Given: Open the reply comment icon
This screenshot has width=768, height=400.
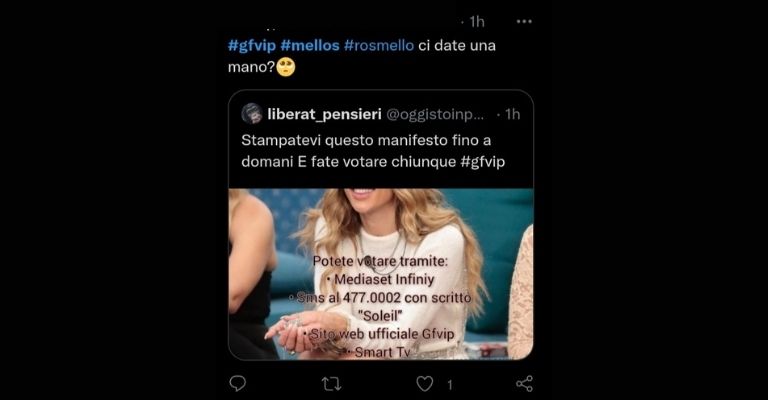Looking at the screenshot, I should tap(238, 384).
